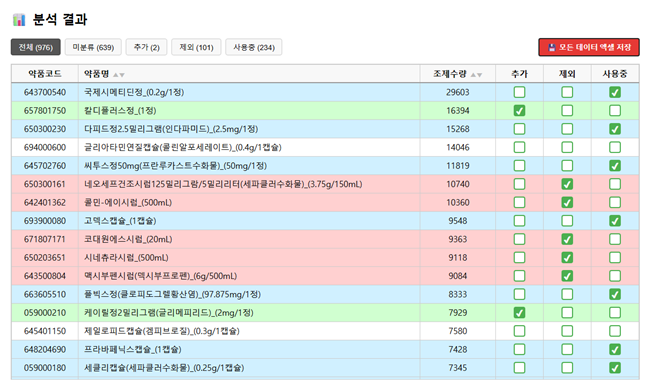Uncheck 추가 for 칼디플러스정
This screenshot has width=650, height=390.
(519, 111)
